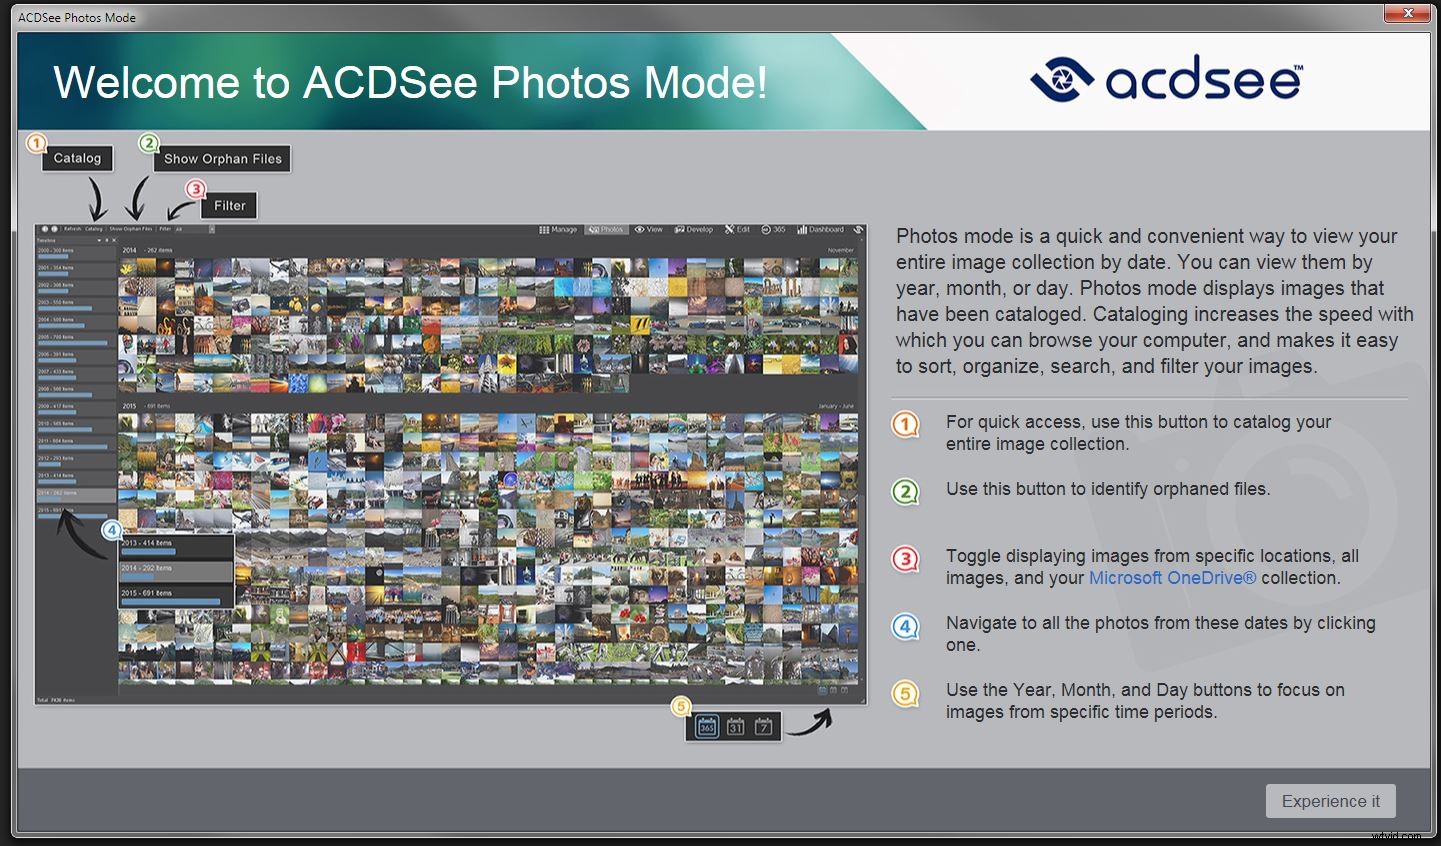
Task: Select the Year 365 calendar icon
Action: [x=710, y=726]
